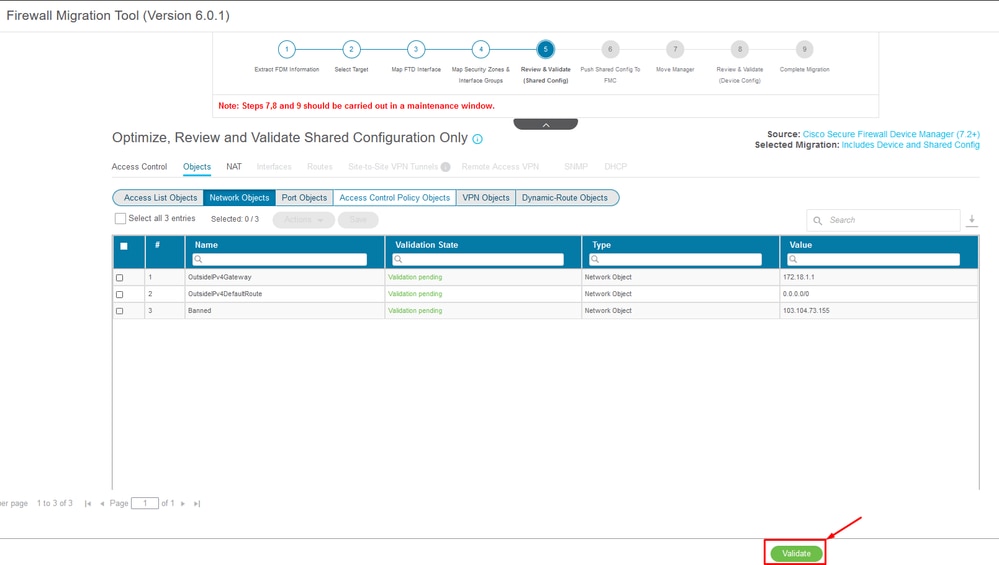
Task: Click step 1 Extract FDM Information circle
Action: (x=287, y=49)
